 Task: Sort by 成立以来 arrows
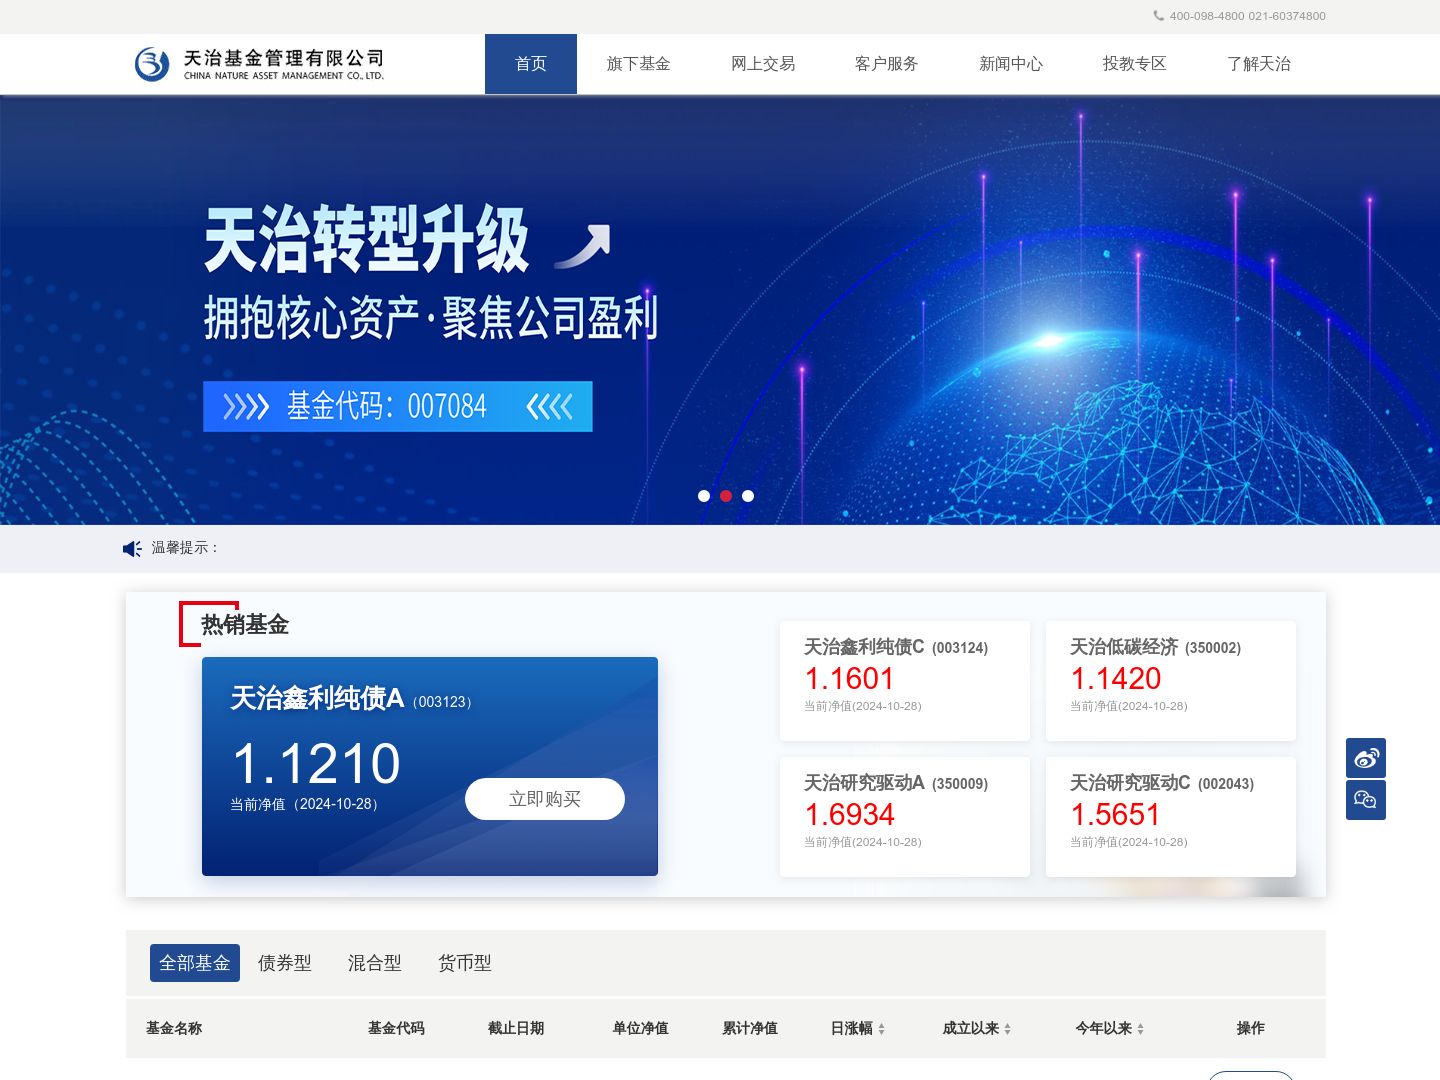tap(1007, 1029)
